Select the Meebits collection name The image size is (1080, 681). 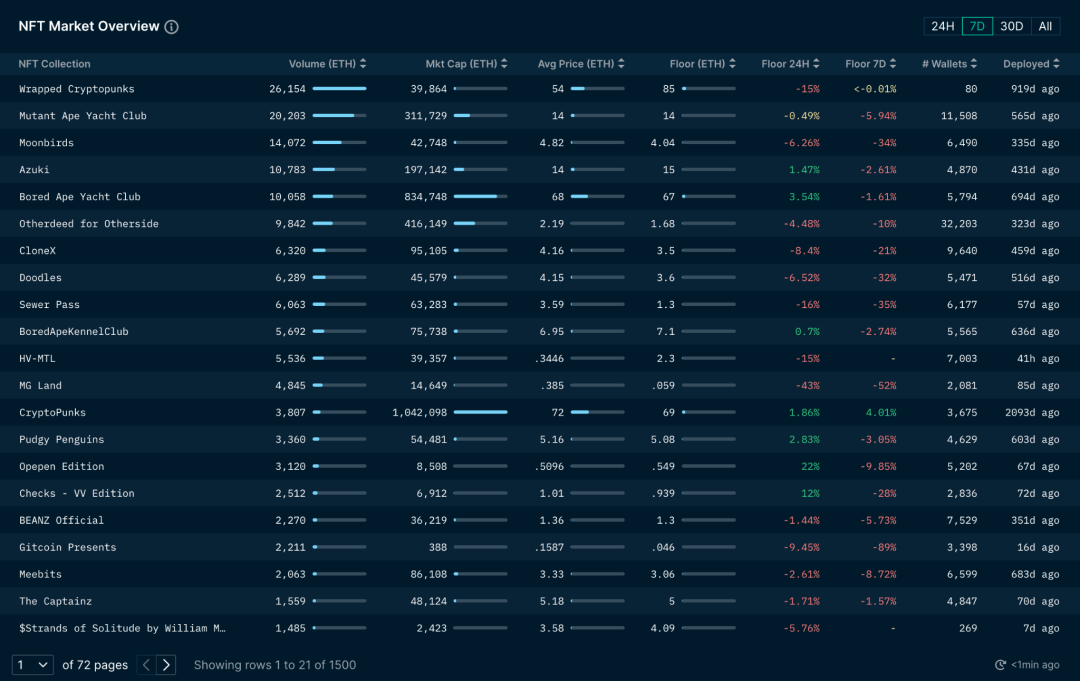click(40, 574)
